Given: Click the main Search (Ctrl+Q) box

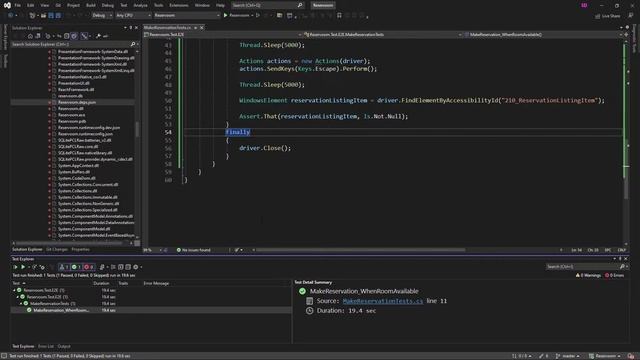Looking at the screenshot, I should (267, 5).
